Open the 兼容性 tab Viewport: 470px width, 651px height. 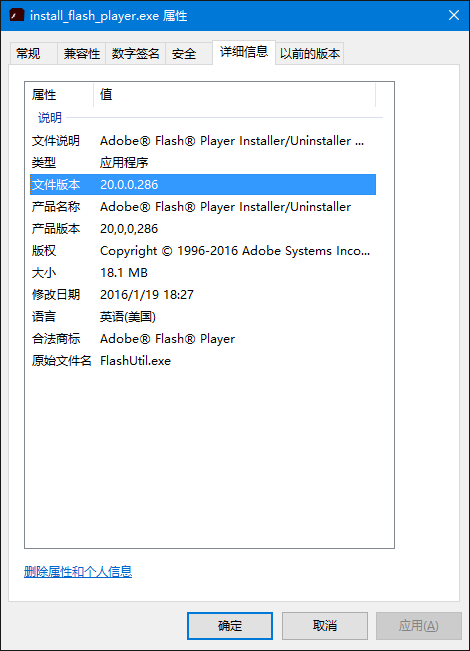pos(82,54)
